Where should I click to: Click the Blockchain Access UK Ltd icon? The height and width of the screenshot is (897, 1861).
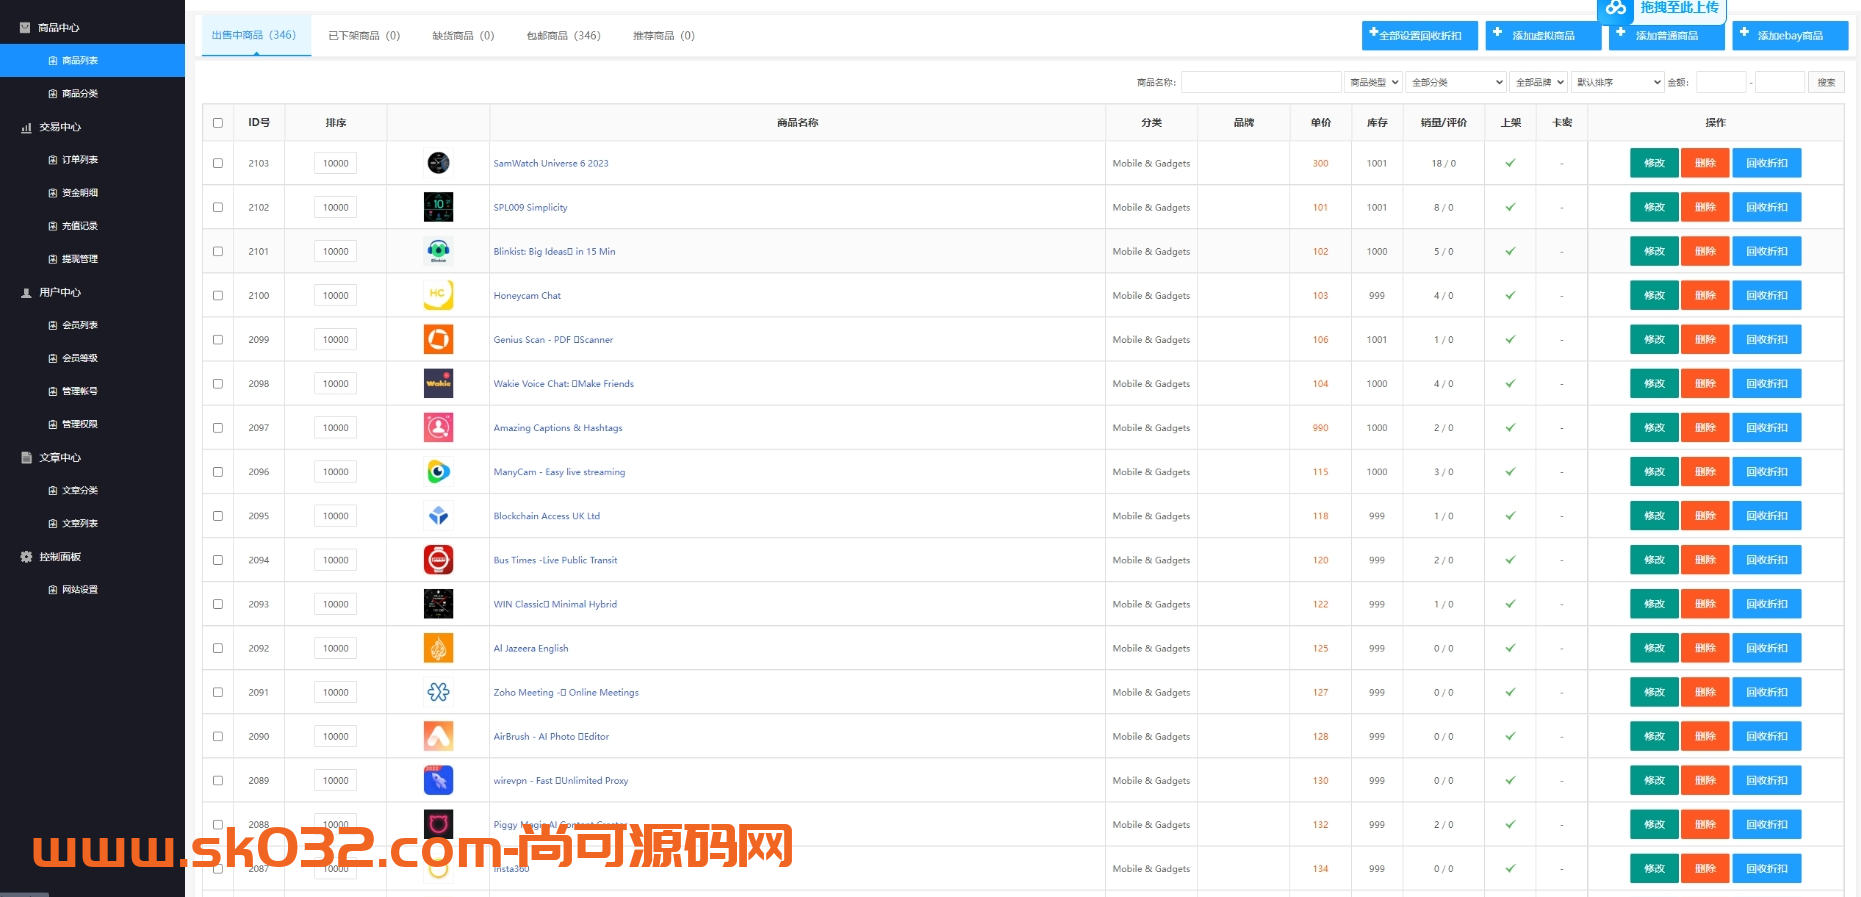point(438,516)
